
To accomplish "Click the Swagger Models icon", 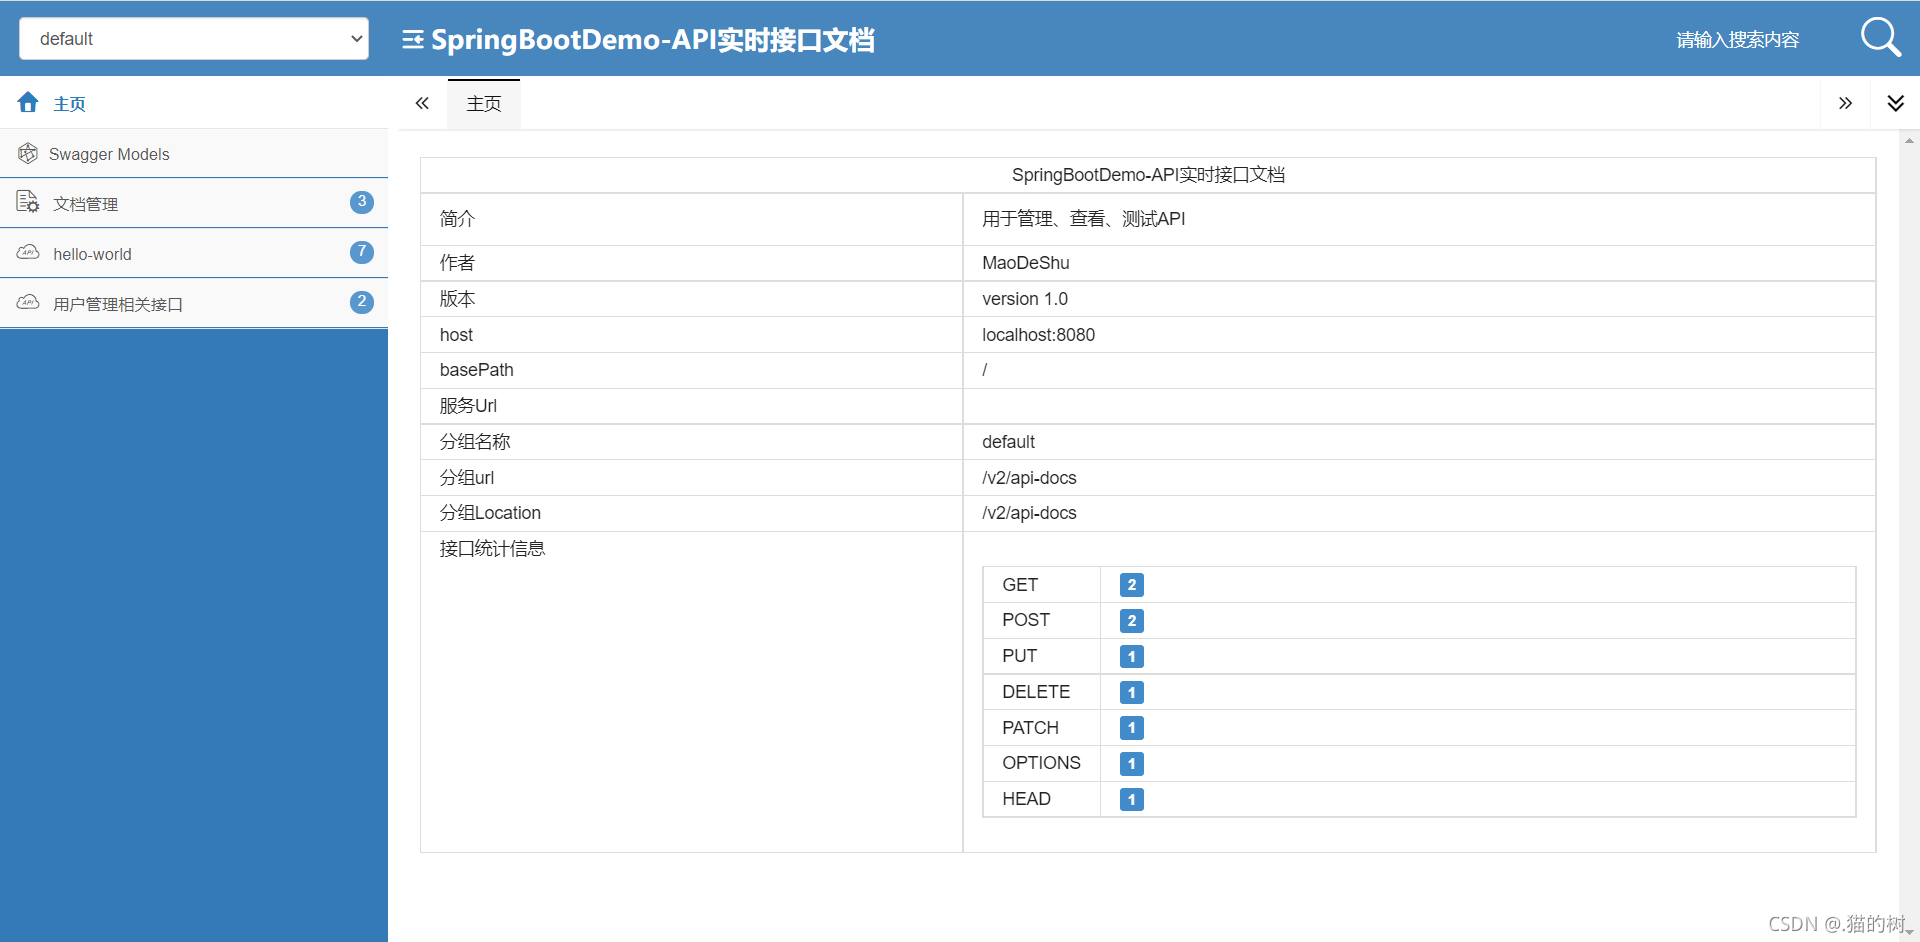I will pyautogui.click(x=28, y=153).
